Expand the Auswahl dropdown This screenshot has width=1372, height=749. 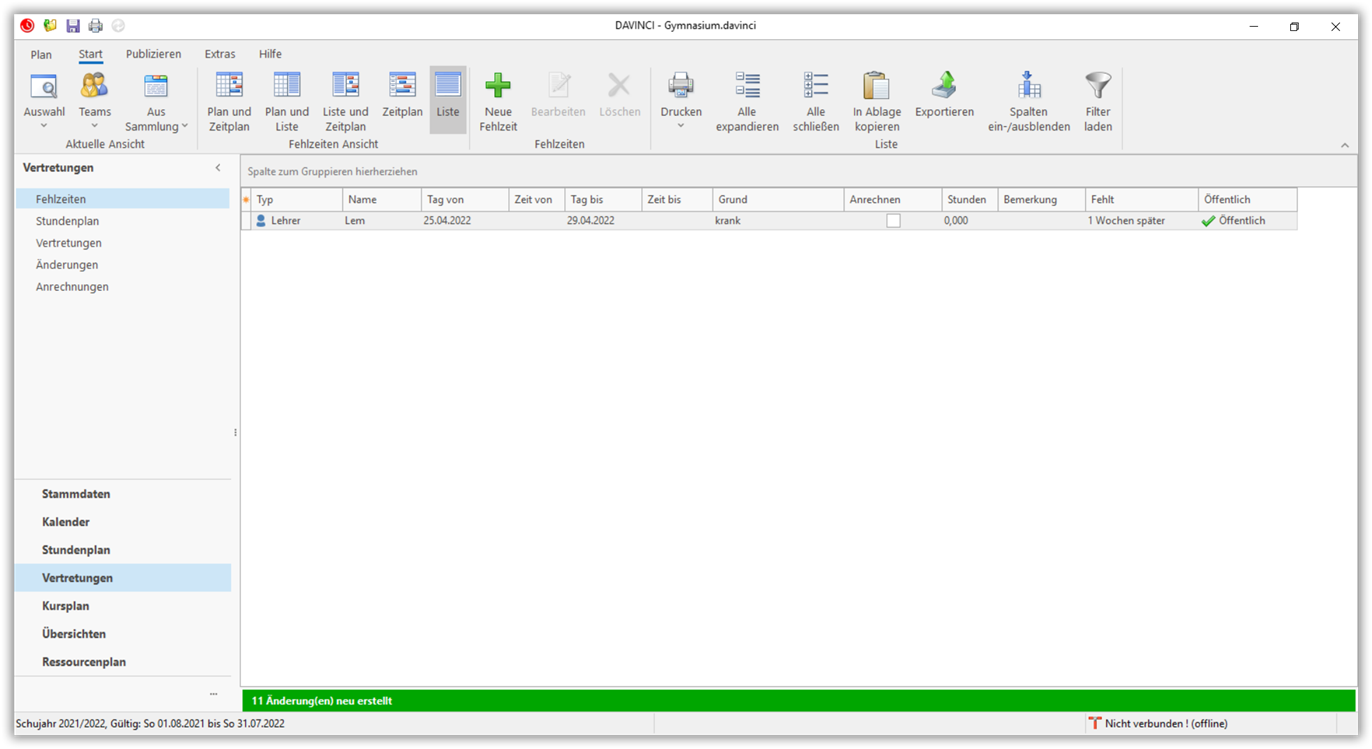tap(44, 126)
